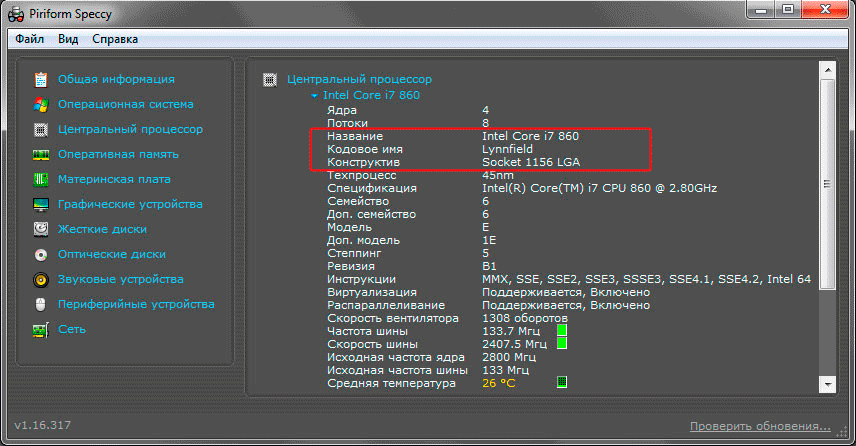The width and height of the screenshot is (856, 446).
Task: Click the Оперативная память RAM icon
Action: pyautogui.click(x=41, y=154)
